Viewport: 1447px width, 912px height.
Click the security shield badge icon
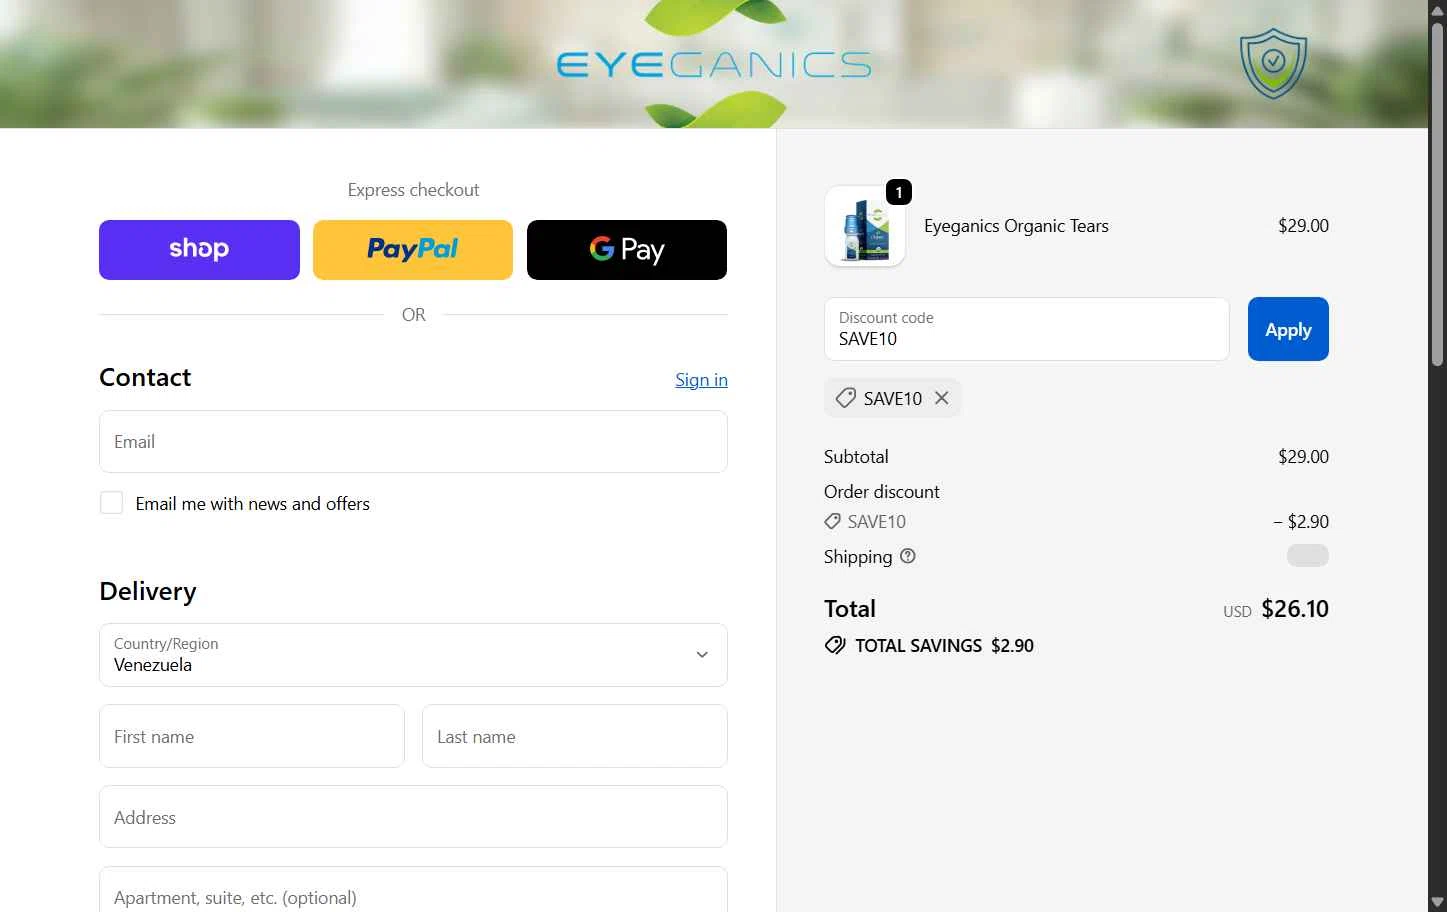coord(1273,63)
